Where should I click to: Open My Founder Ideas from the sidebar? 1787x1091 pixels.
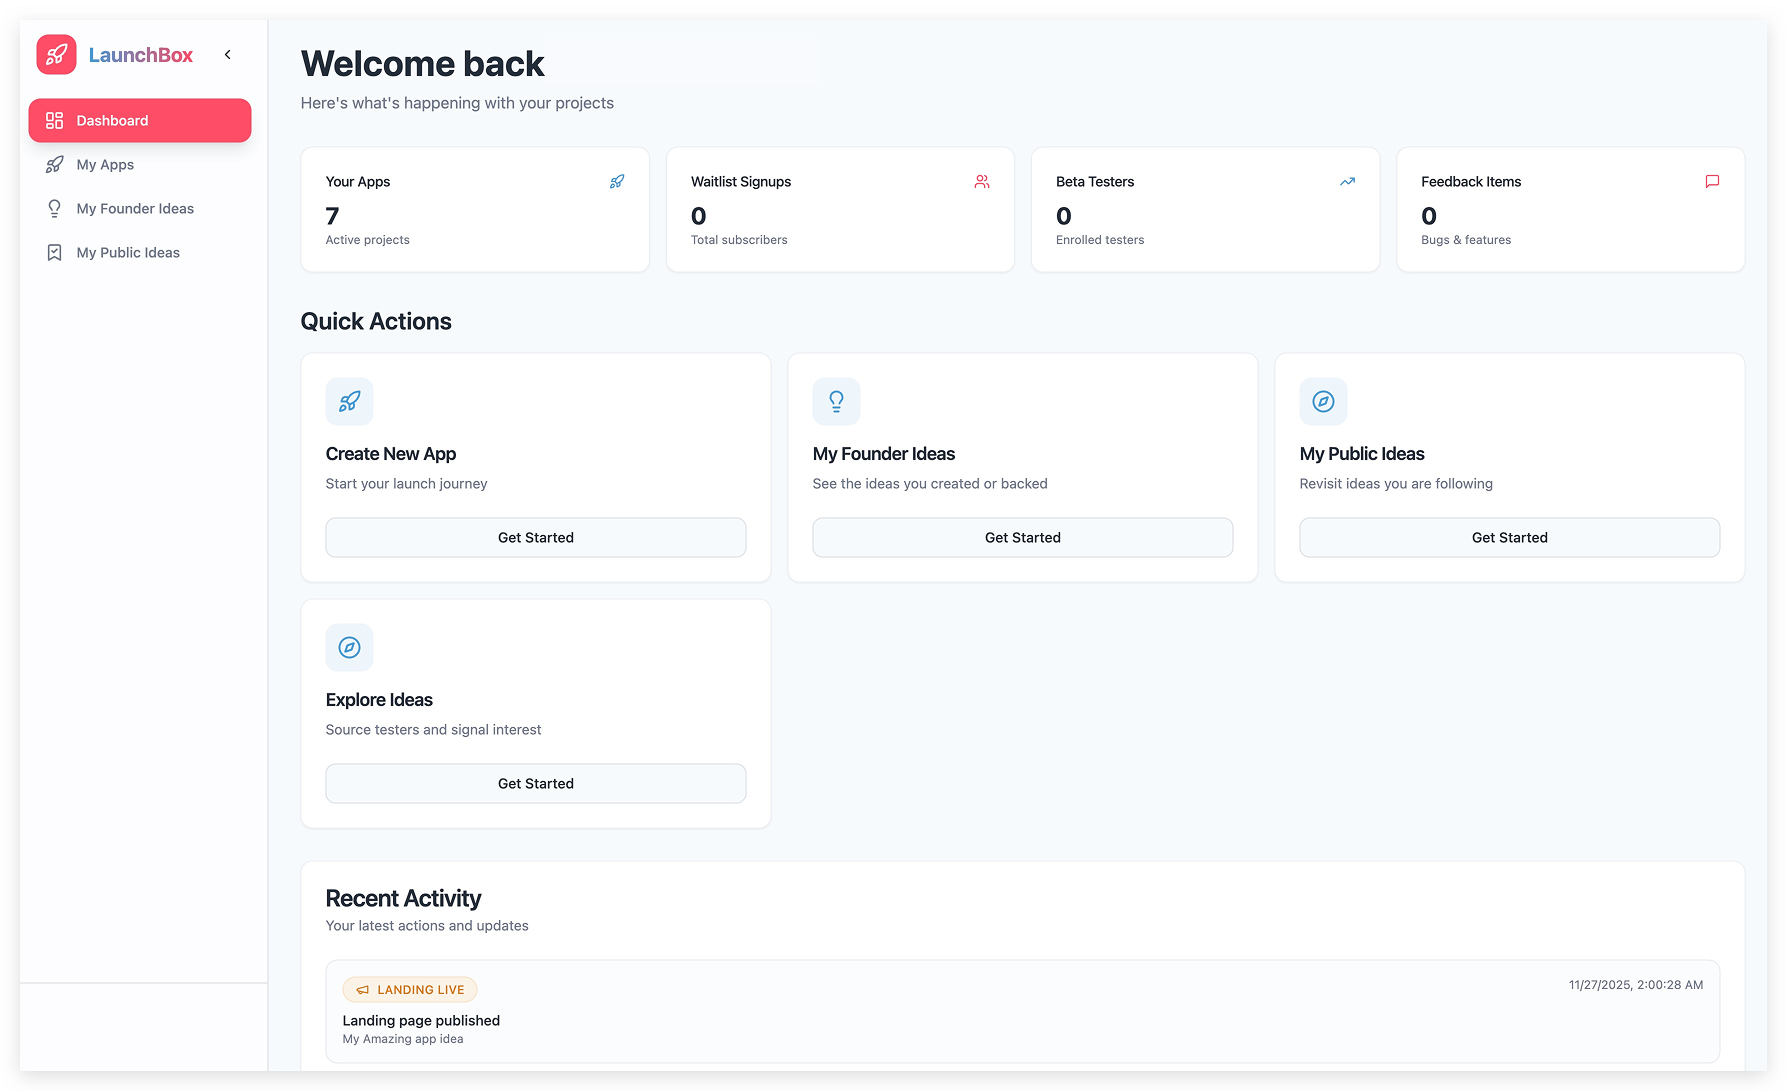tap(134, 208)
